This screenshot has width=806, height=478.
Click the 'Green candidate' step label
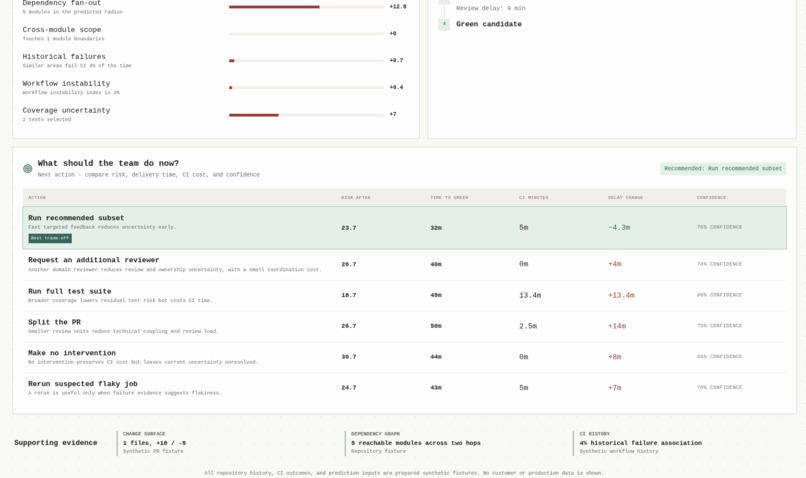click(x=489, y=24)
